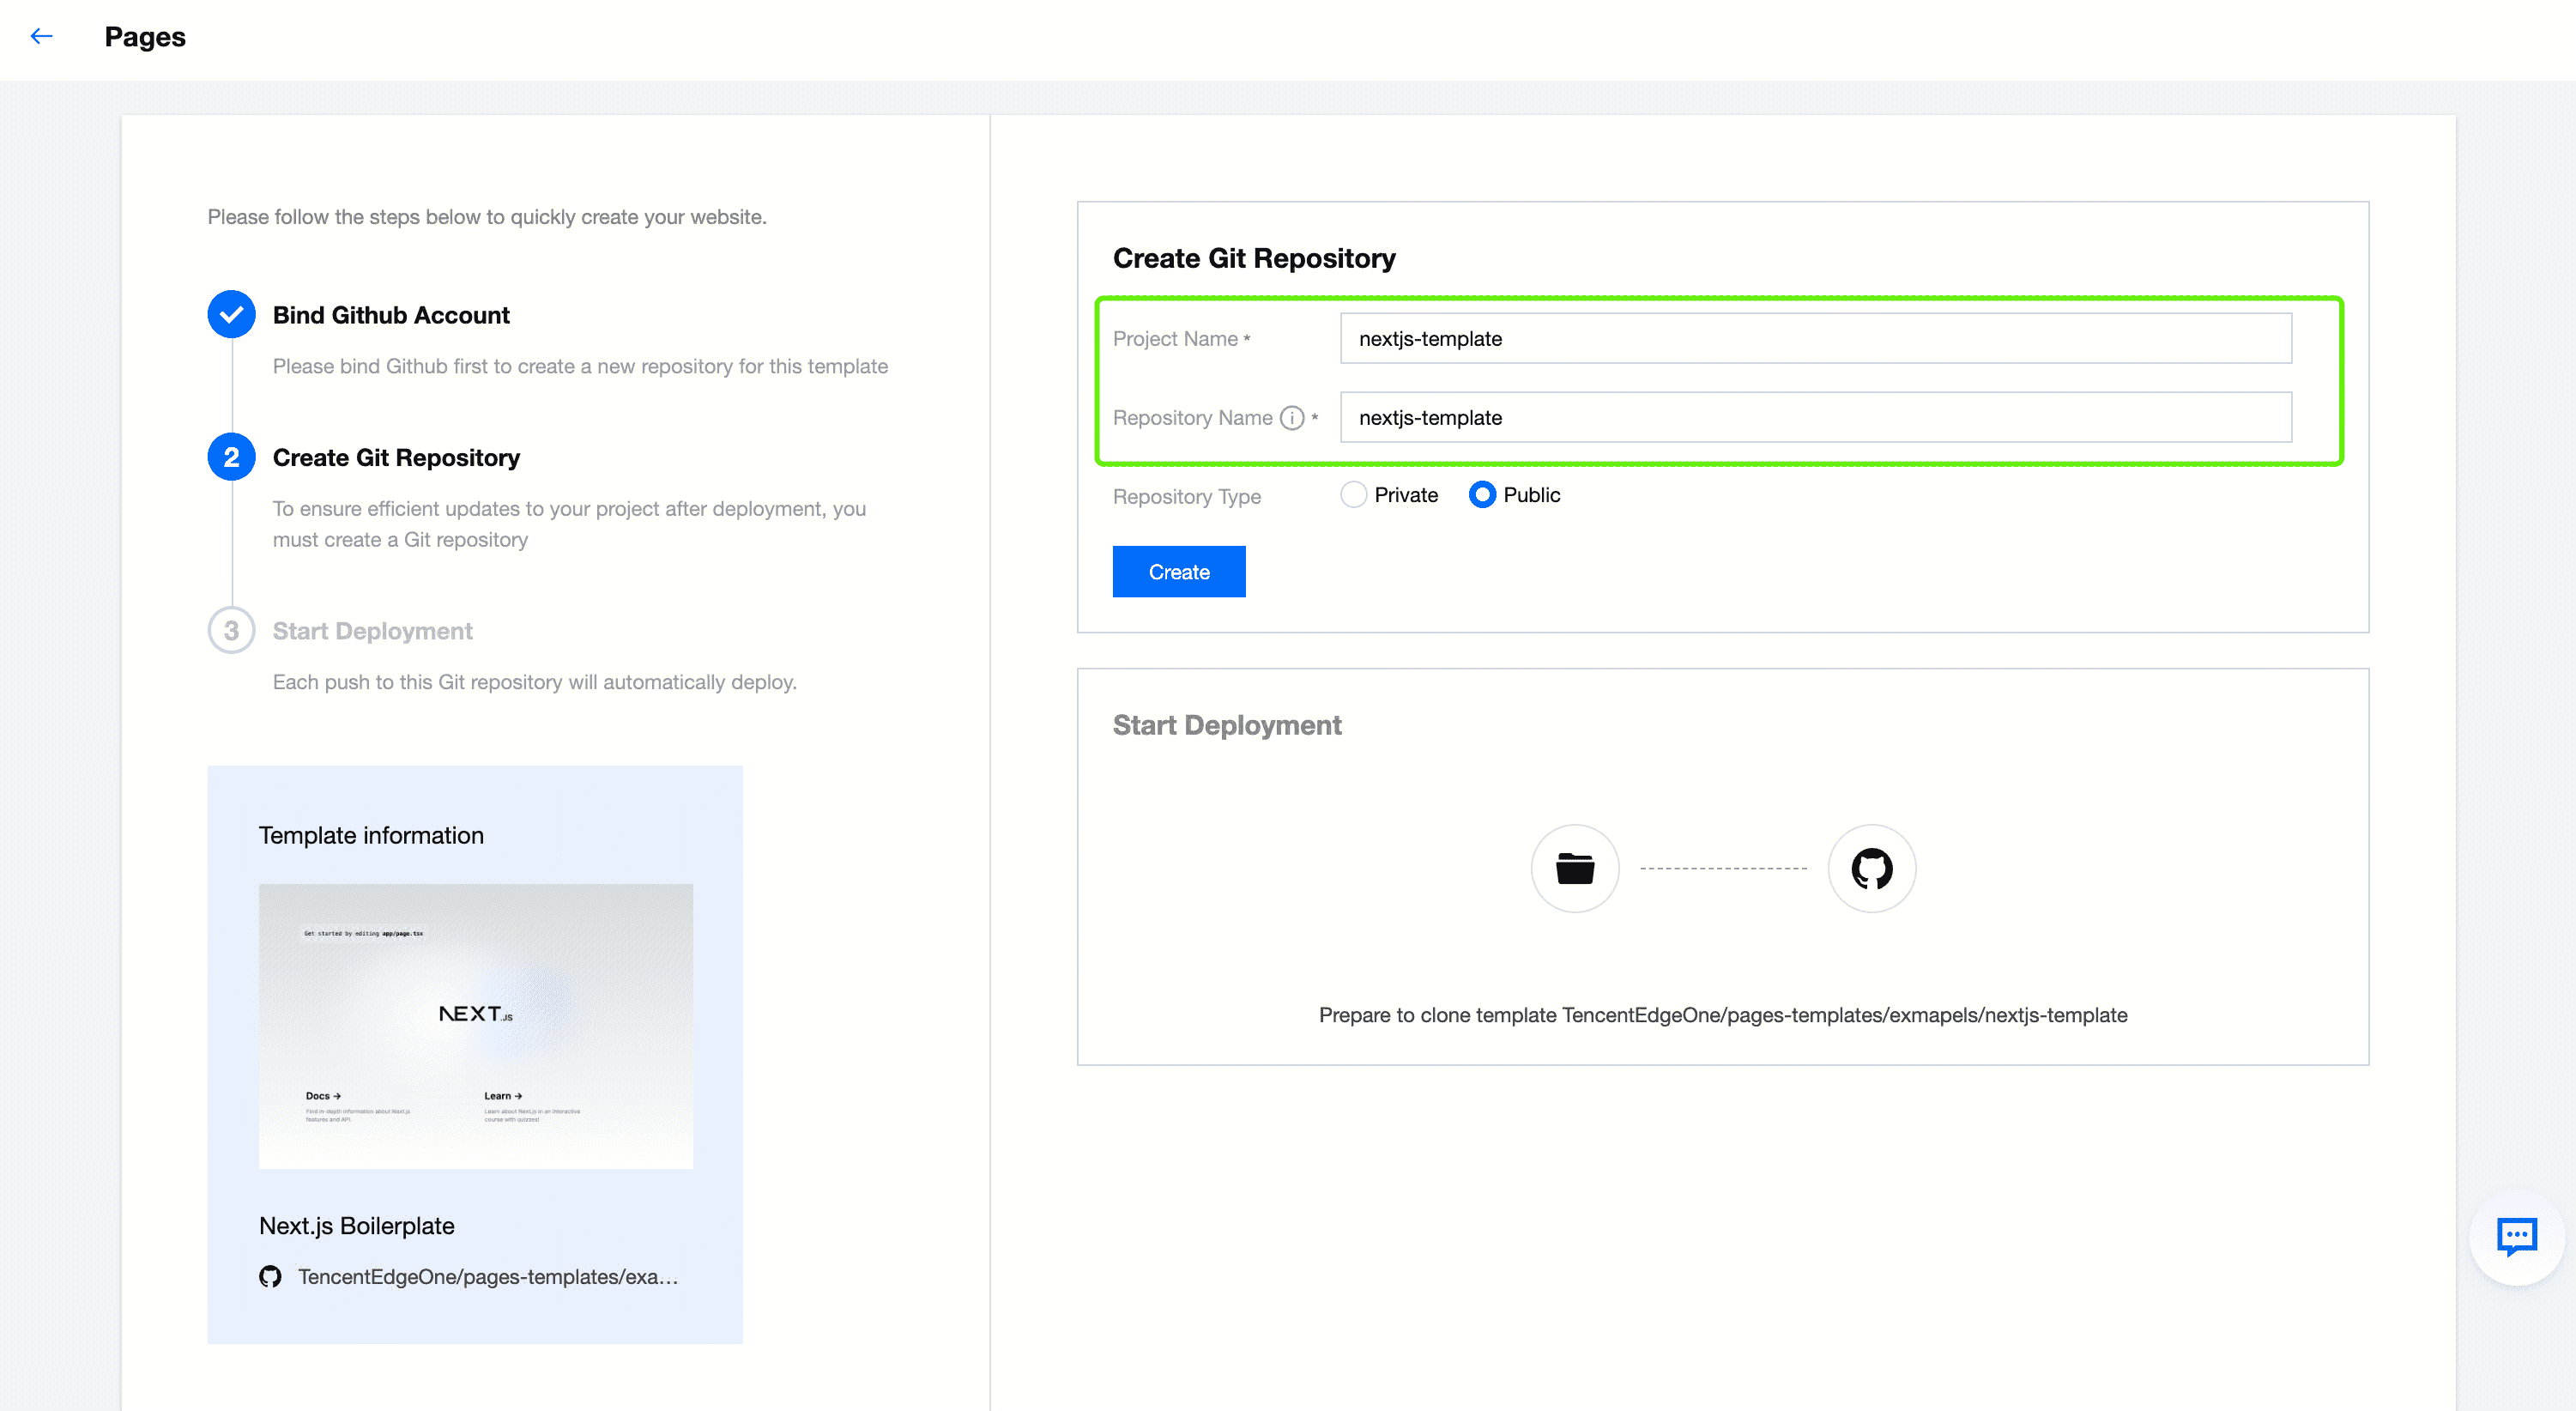This screenshot has height=1411, width=2576.
Task: Clear the nextjs-template project name field
Action: pos(1815,337)
